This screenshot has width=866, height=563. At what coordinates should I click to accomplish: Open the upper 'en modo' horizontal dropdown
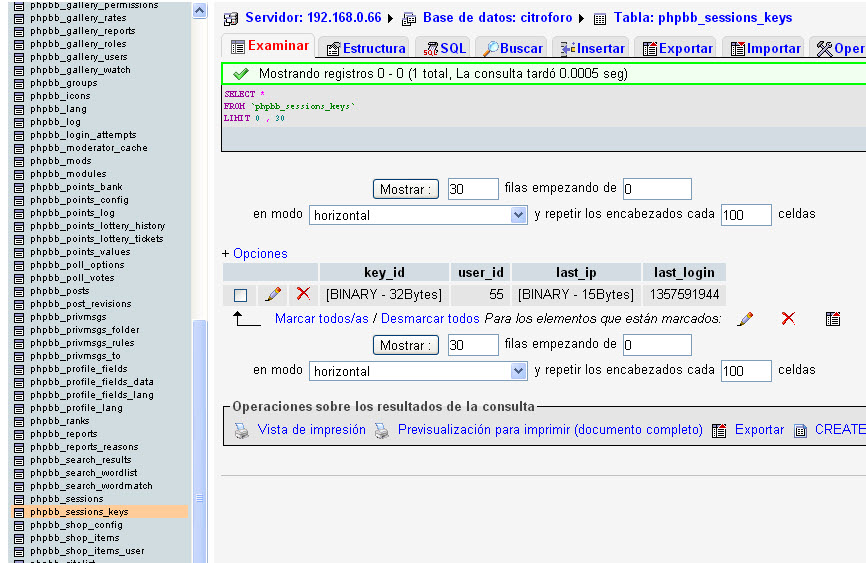point(418,215)
